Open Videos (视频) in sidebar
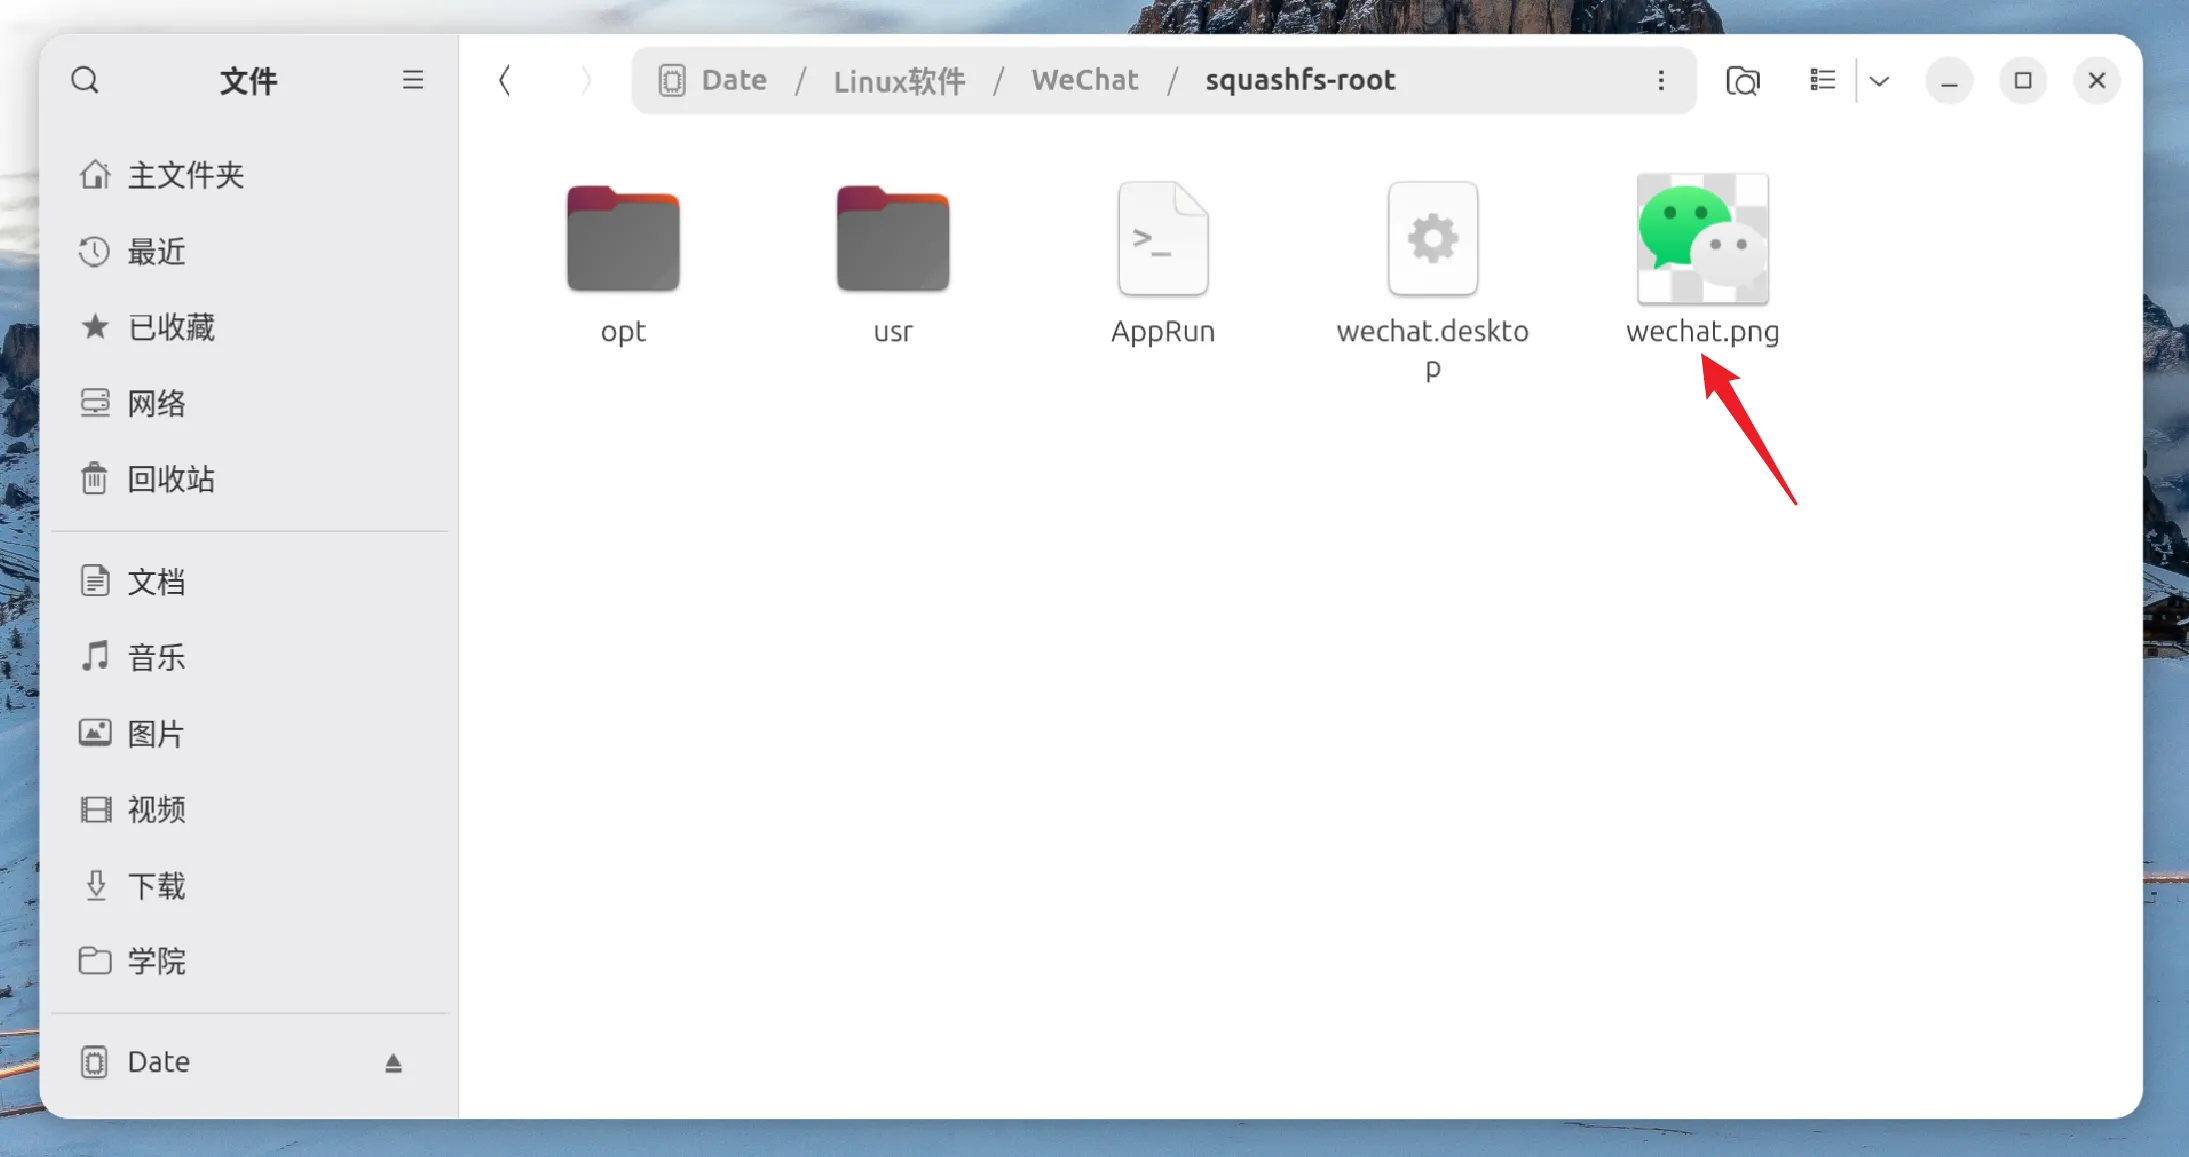 (250, 809)
